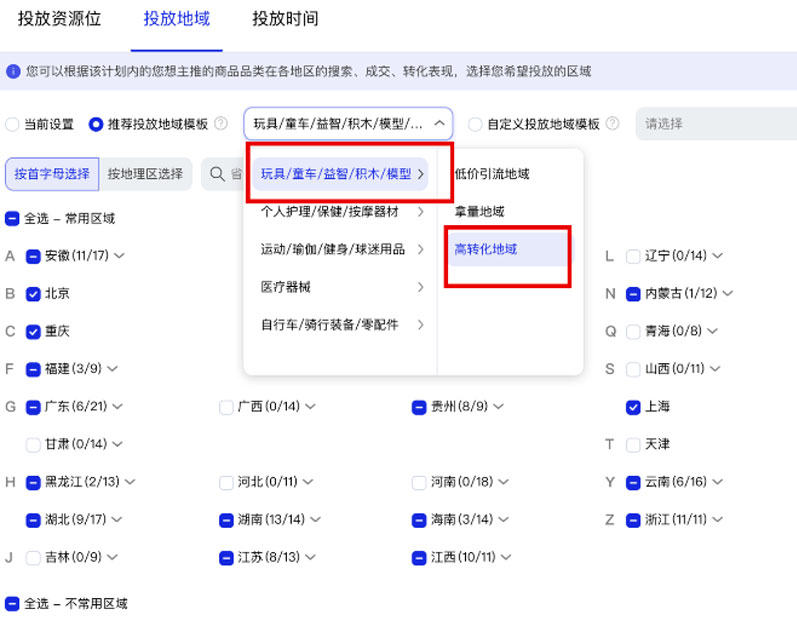Check the 甘肃 (0/14) checkbox
797x621 pixels.
pos(33,445)
